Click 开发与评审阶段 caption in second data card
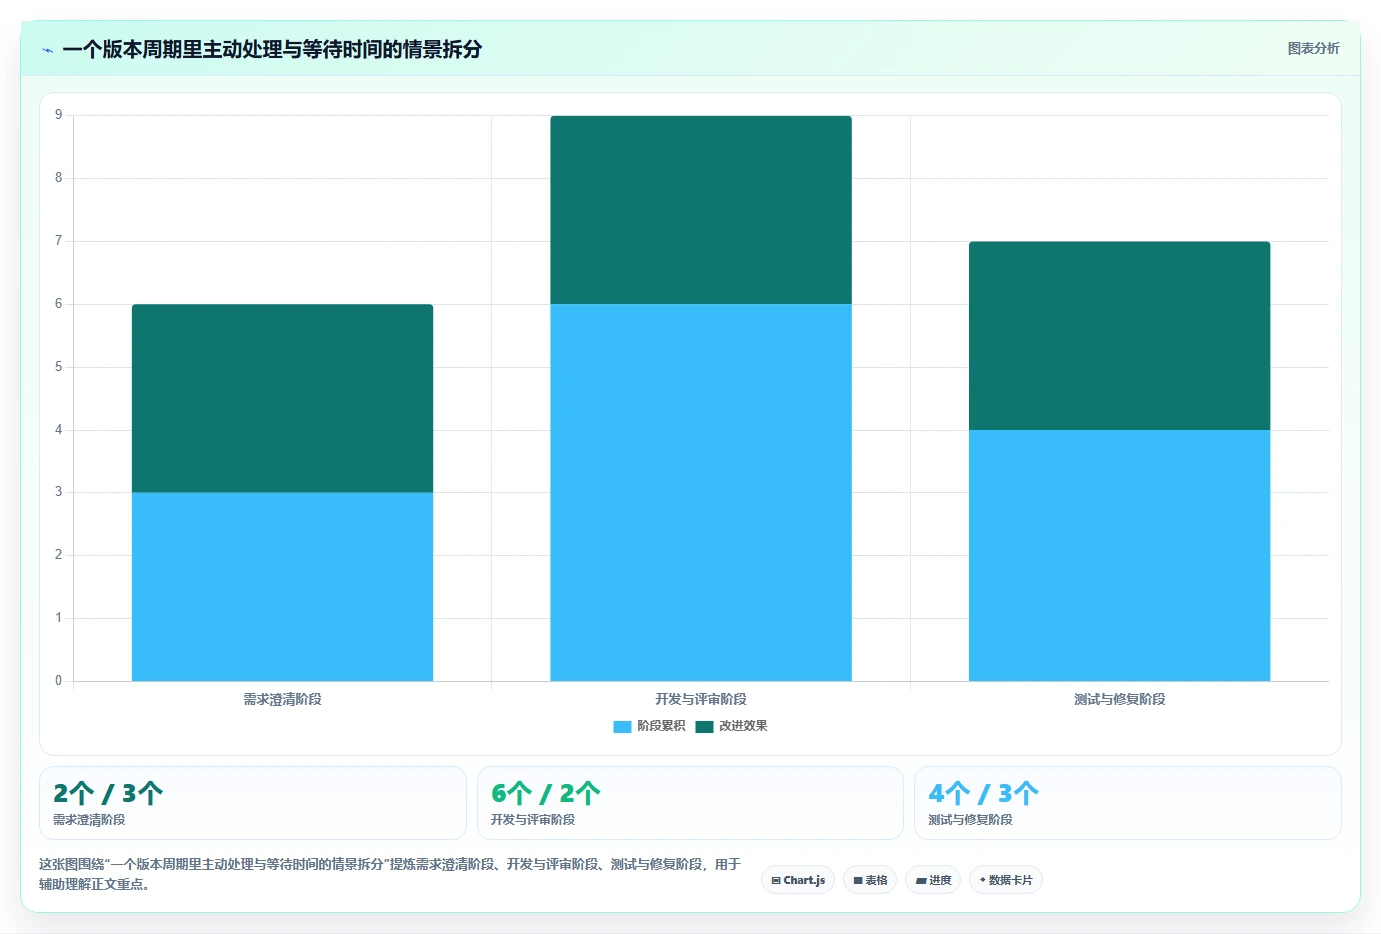1381x934 pixels. tap(533, 820)
